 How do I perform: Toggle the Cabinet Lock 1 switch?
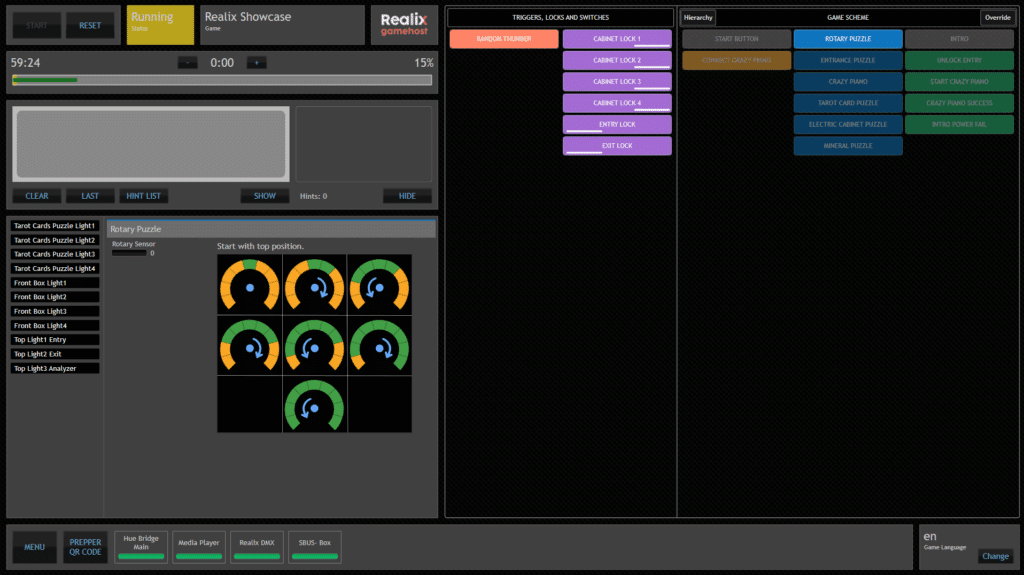(617, 39)
